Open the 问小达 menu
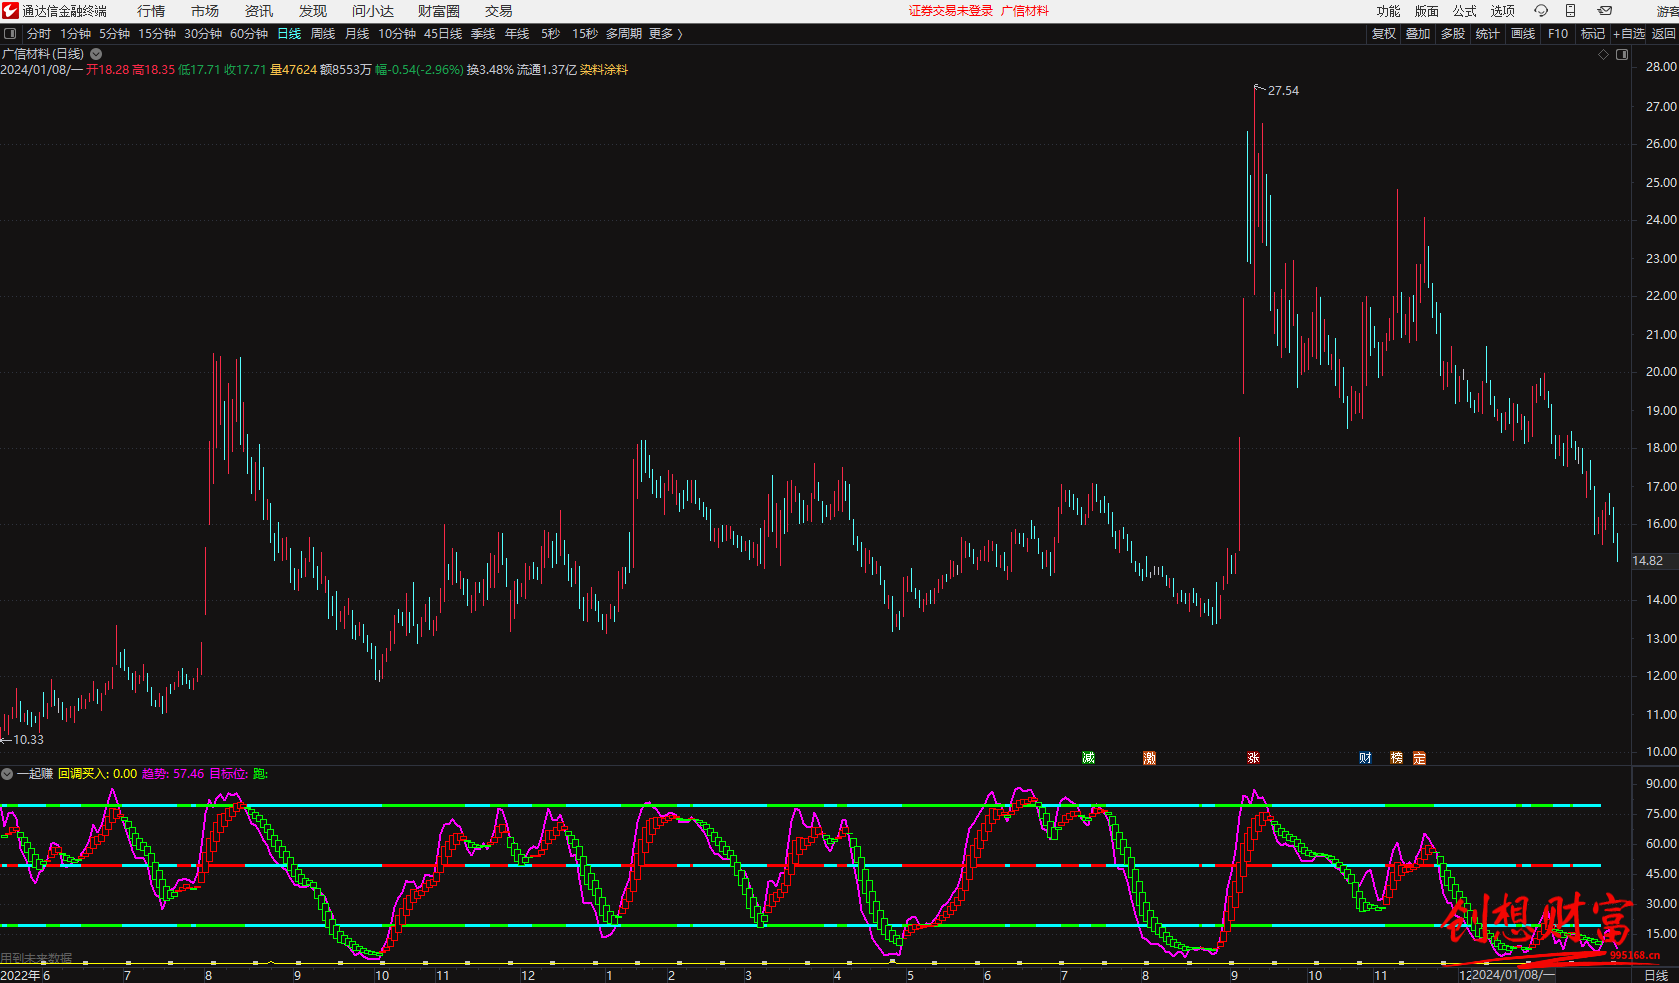The image size is (1679, 983). pos(373,11)
